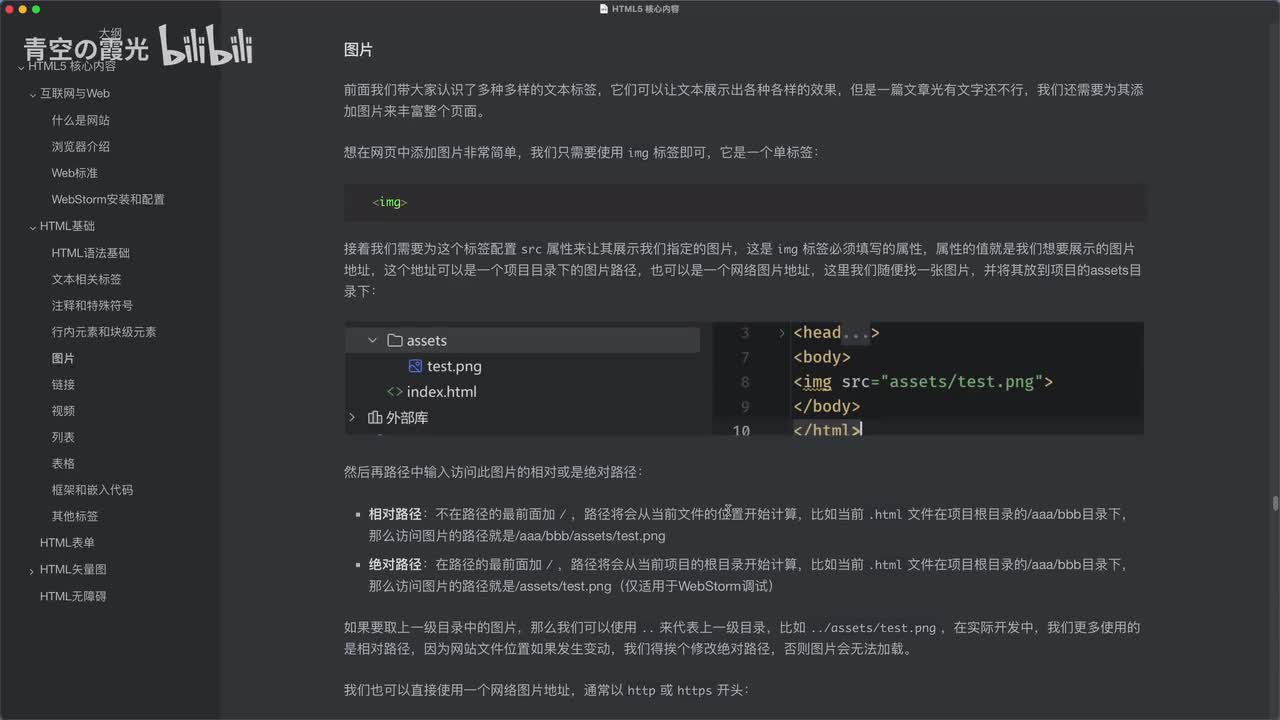The height and width of the screenshot is (720, 1280).
Task: Click the green full-screen window button
Action: coord(37,9)
